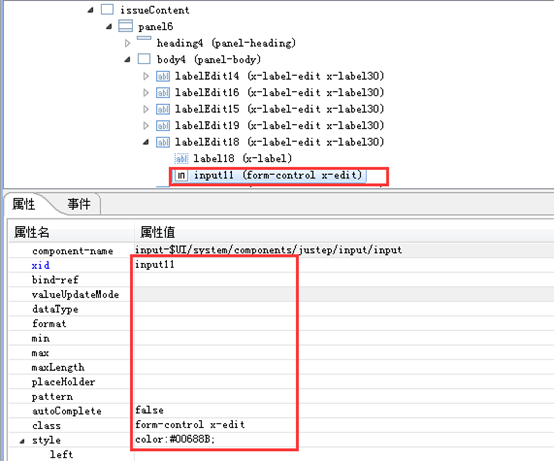Select body4 (panel-body) in tree
The height and width of the screenshot is (461, 554).
(x=208, y=59)
